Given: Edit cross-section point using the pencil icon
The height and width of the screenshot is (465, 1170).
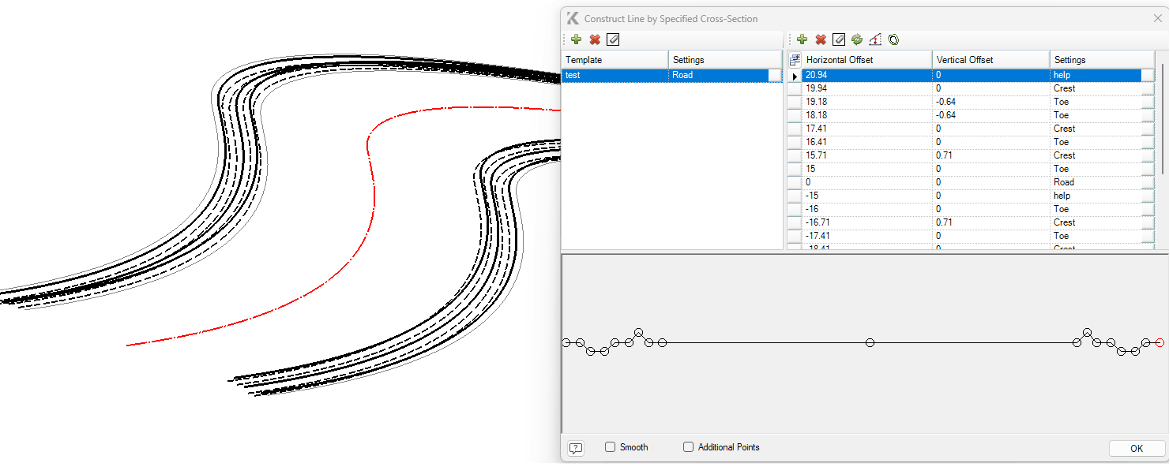Looking at the screenshot, I should click(x=839, y=39).
